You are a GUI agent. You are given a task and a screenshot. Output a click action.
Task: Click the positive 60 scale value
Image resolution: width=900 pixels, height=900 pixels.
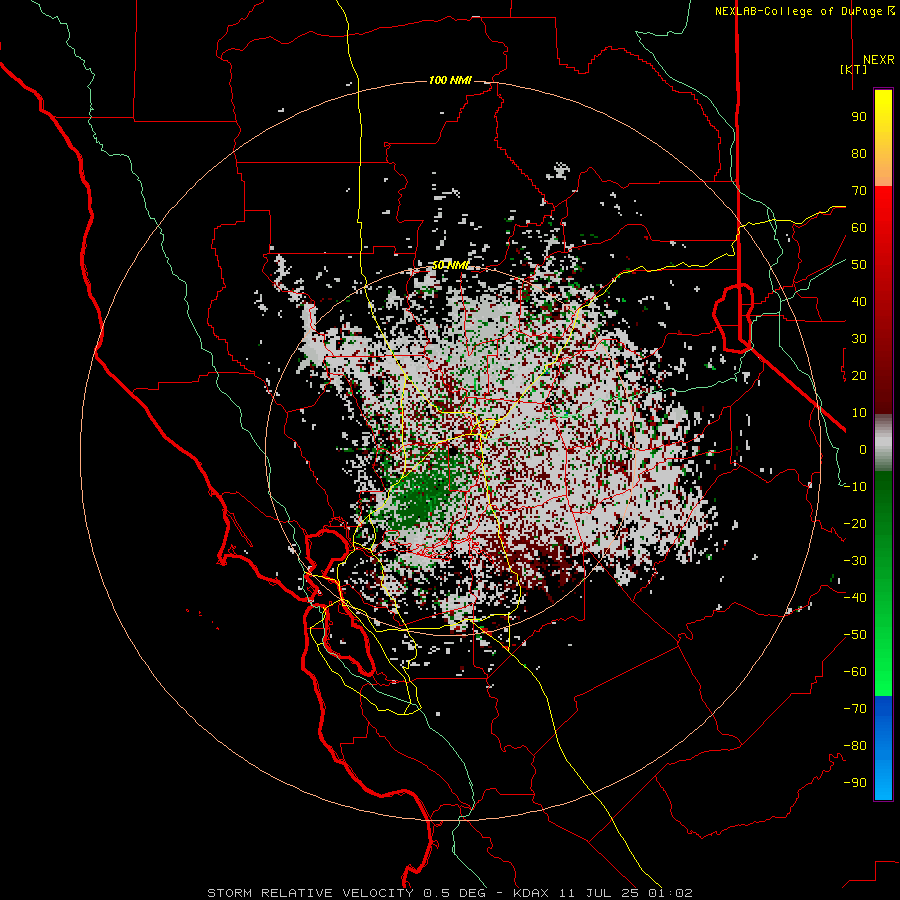click(x=859, y=227)
